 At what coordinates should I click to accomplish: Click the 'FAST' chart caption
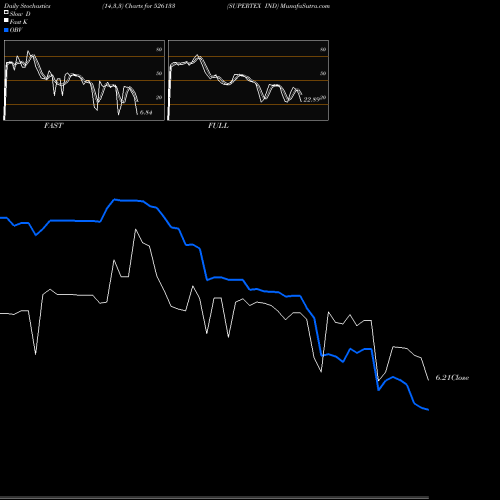[x=53, y=126]
